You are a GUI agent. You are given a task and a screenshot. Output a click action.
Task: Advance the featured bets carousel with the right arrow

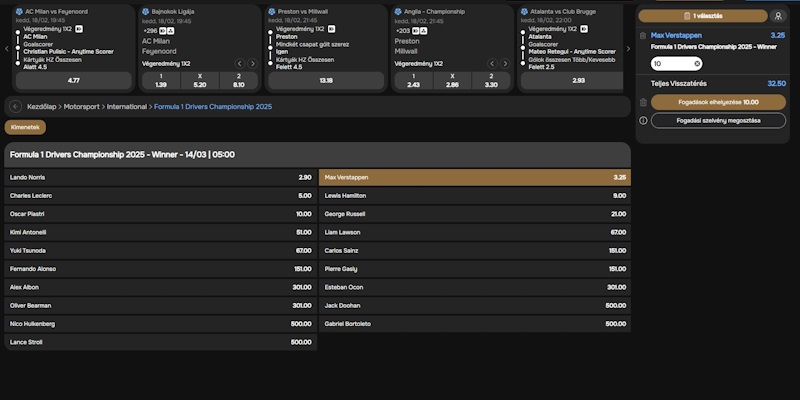[628, 48]
